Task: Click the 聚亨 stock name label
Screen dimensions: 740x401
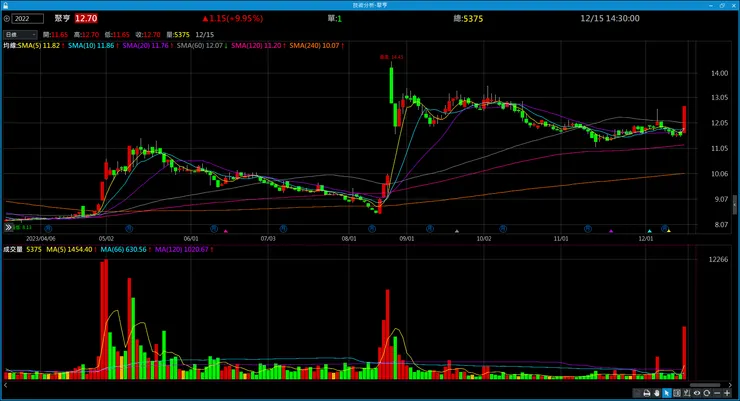Action: (62, 18)
